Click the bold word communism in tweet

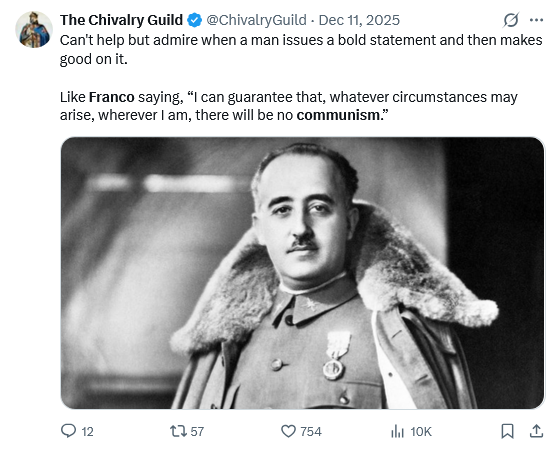(338, 115)
